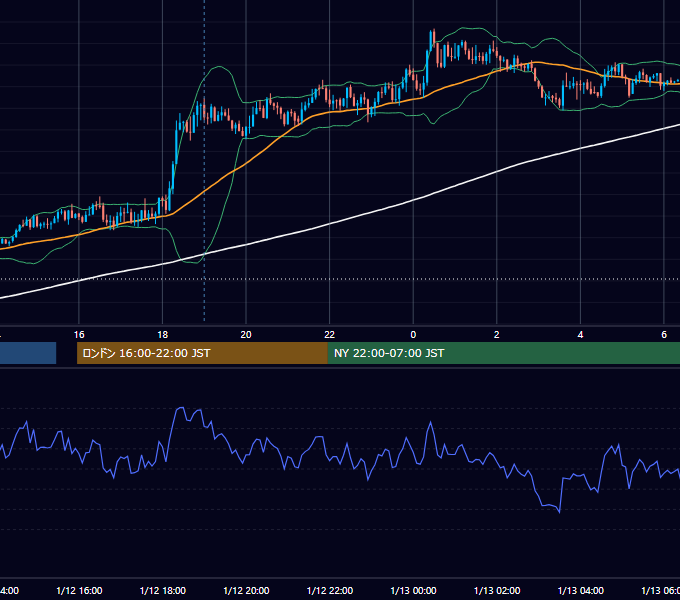This screenshot has height=600, width=680.
Task: Click the '0' hour label on upper axis
Action: tap(413, 335)
